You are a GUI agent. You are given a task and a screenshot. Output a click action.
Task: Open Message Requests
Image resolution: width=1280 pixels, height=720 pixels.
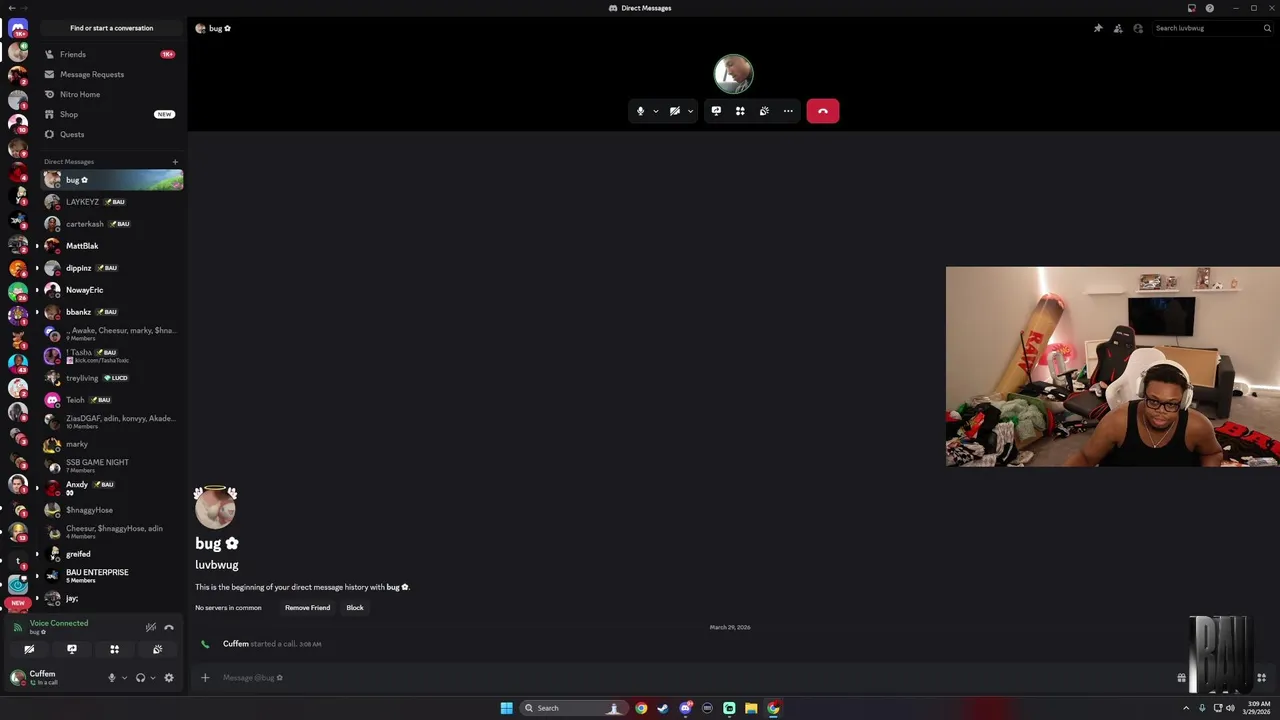point(111,74)
